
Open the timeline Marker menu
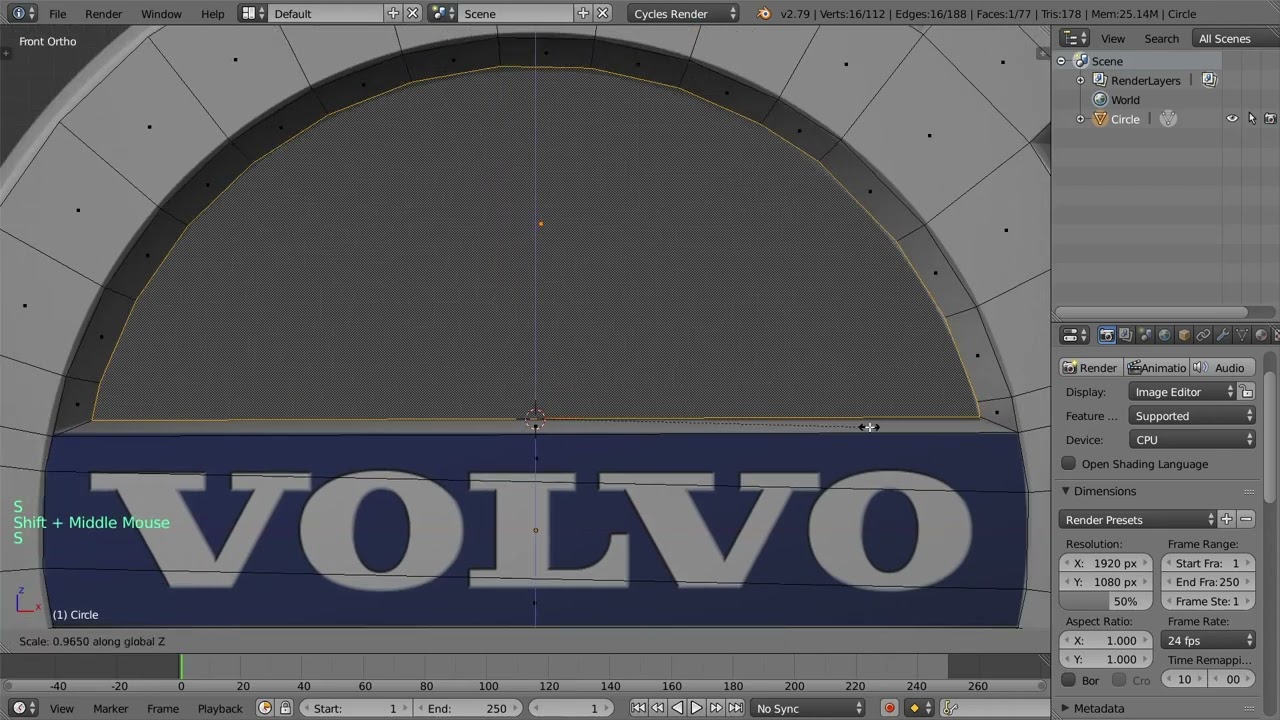pyautogui.click(x=110, y=708)
